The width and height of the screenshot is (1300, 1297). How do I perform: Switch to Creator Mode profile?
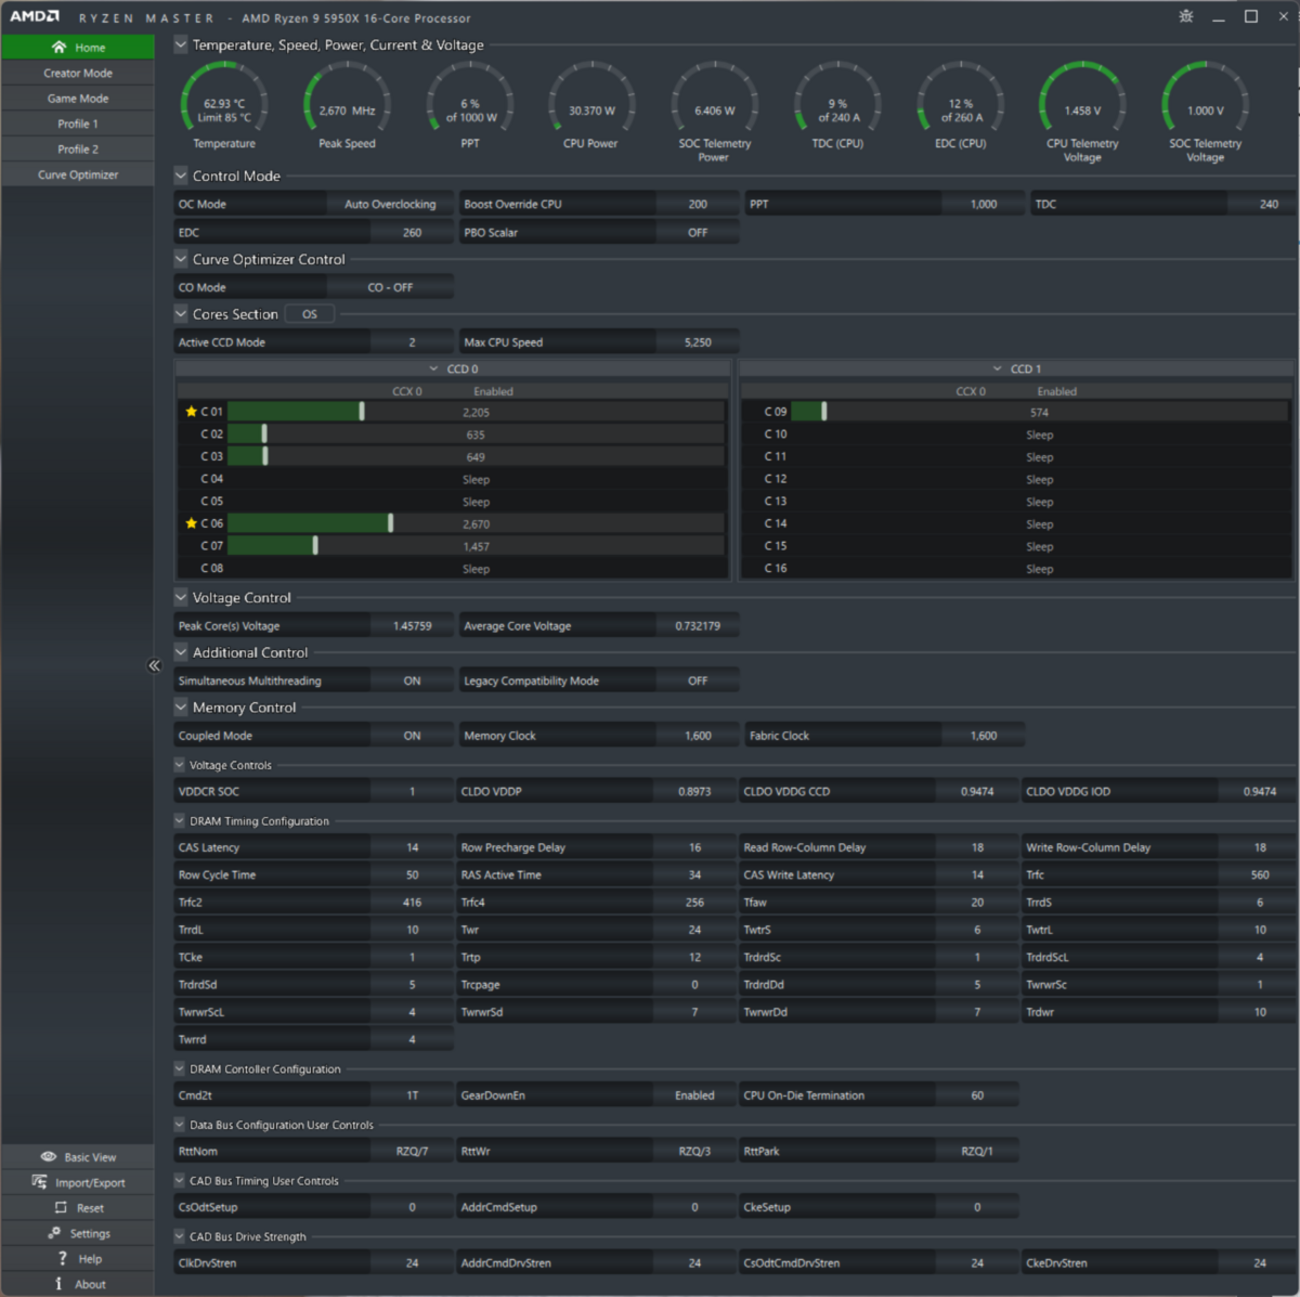coord(78,73)
